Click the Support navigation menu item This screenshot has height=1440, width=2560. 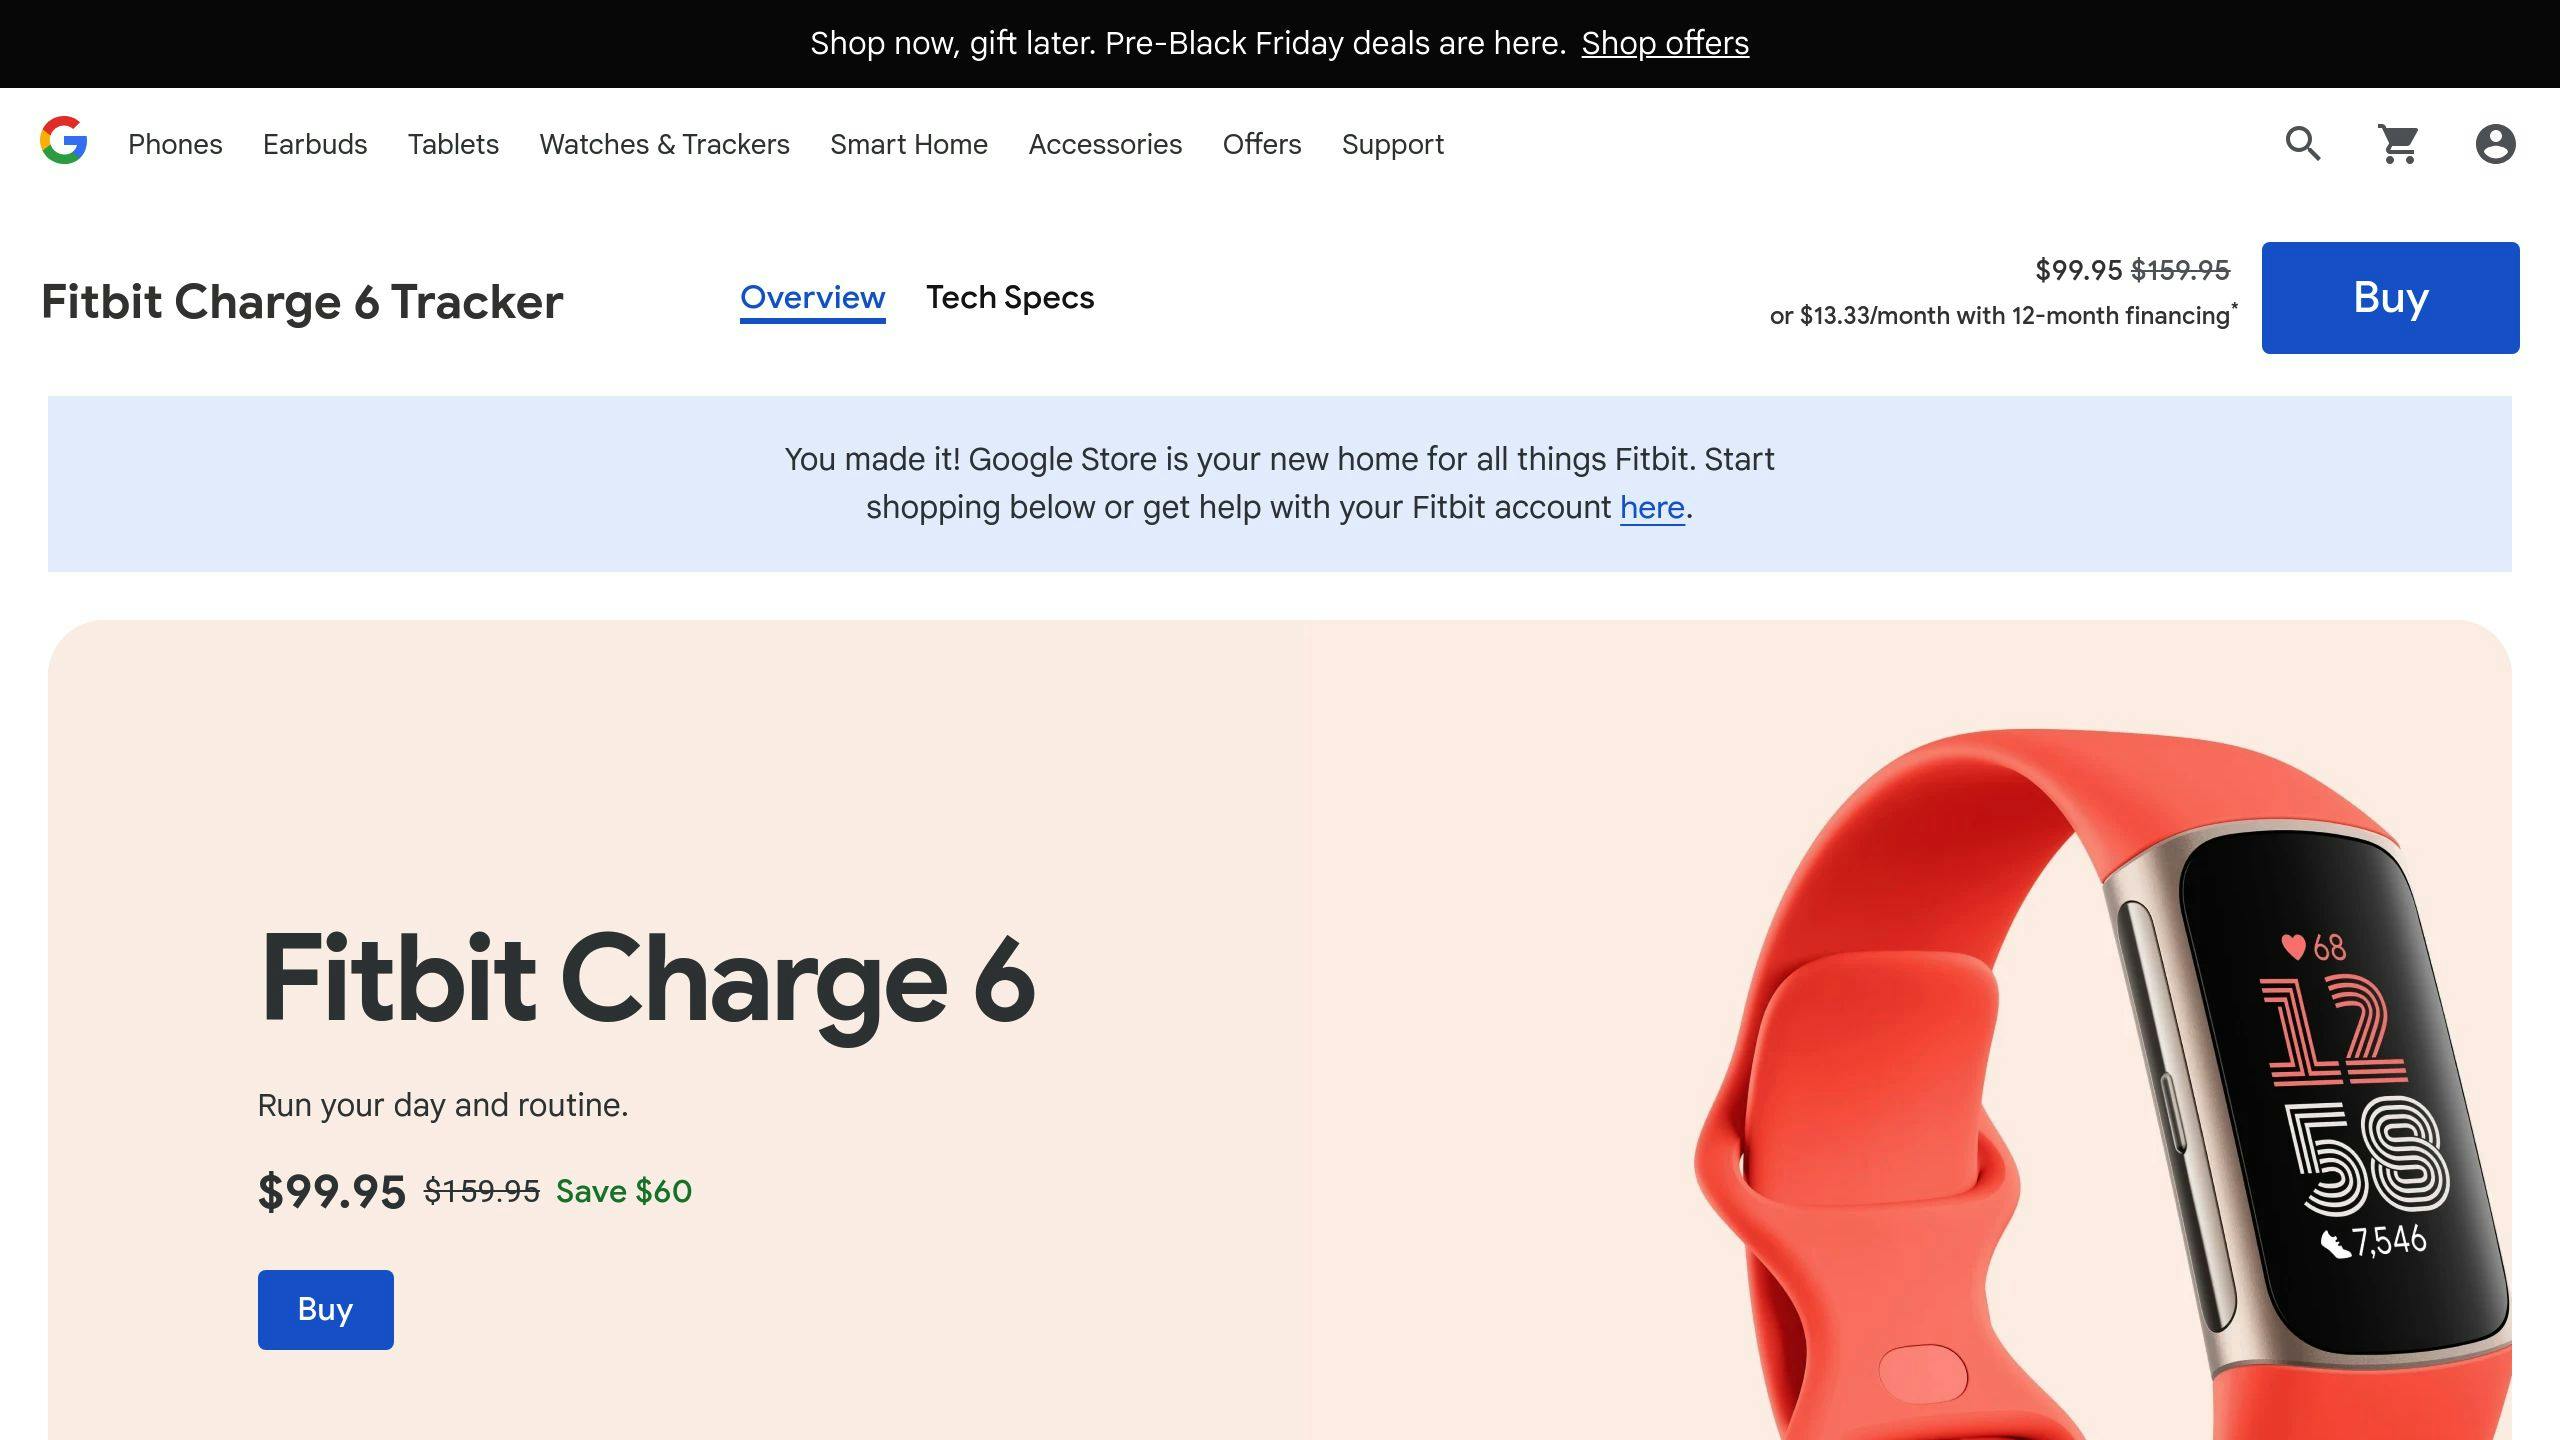(x=1393, y=144)
